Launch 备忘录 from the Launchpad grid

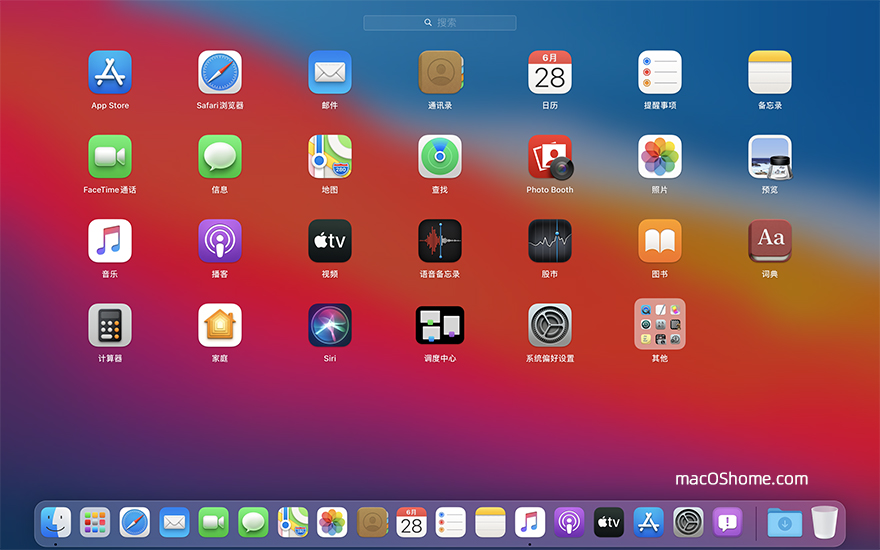770,72
